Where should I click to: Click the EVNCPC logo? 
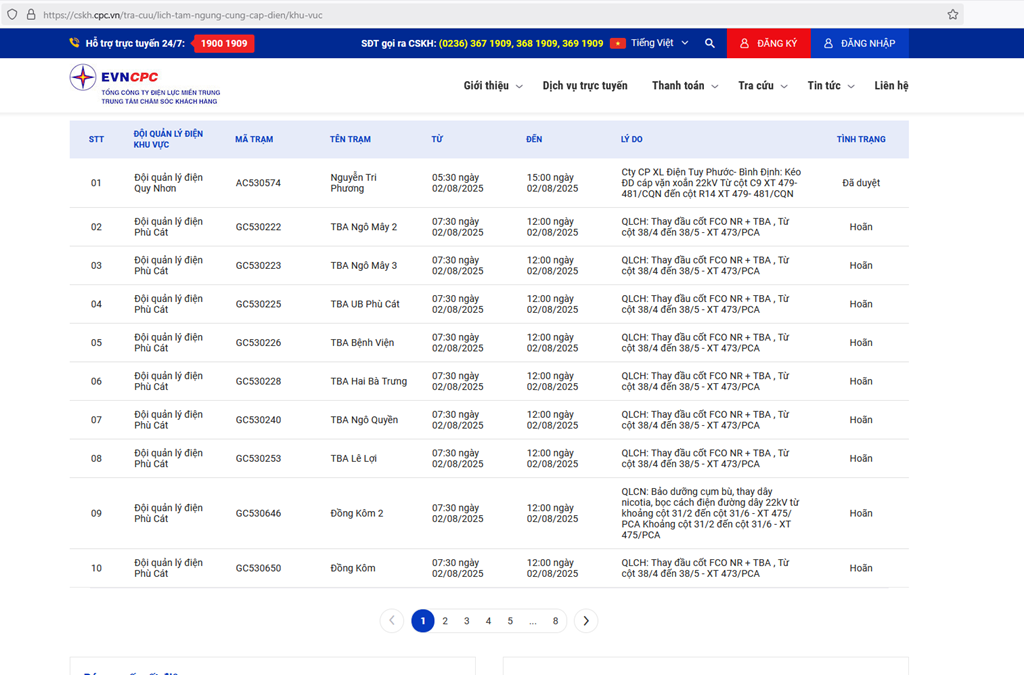pos(114,78)
